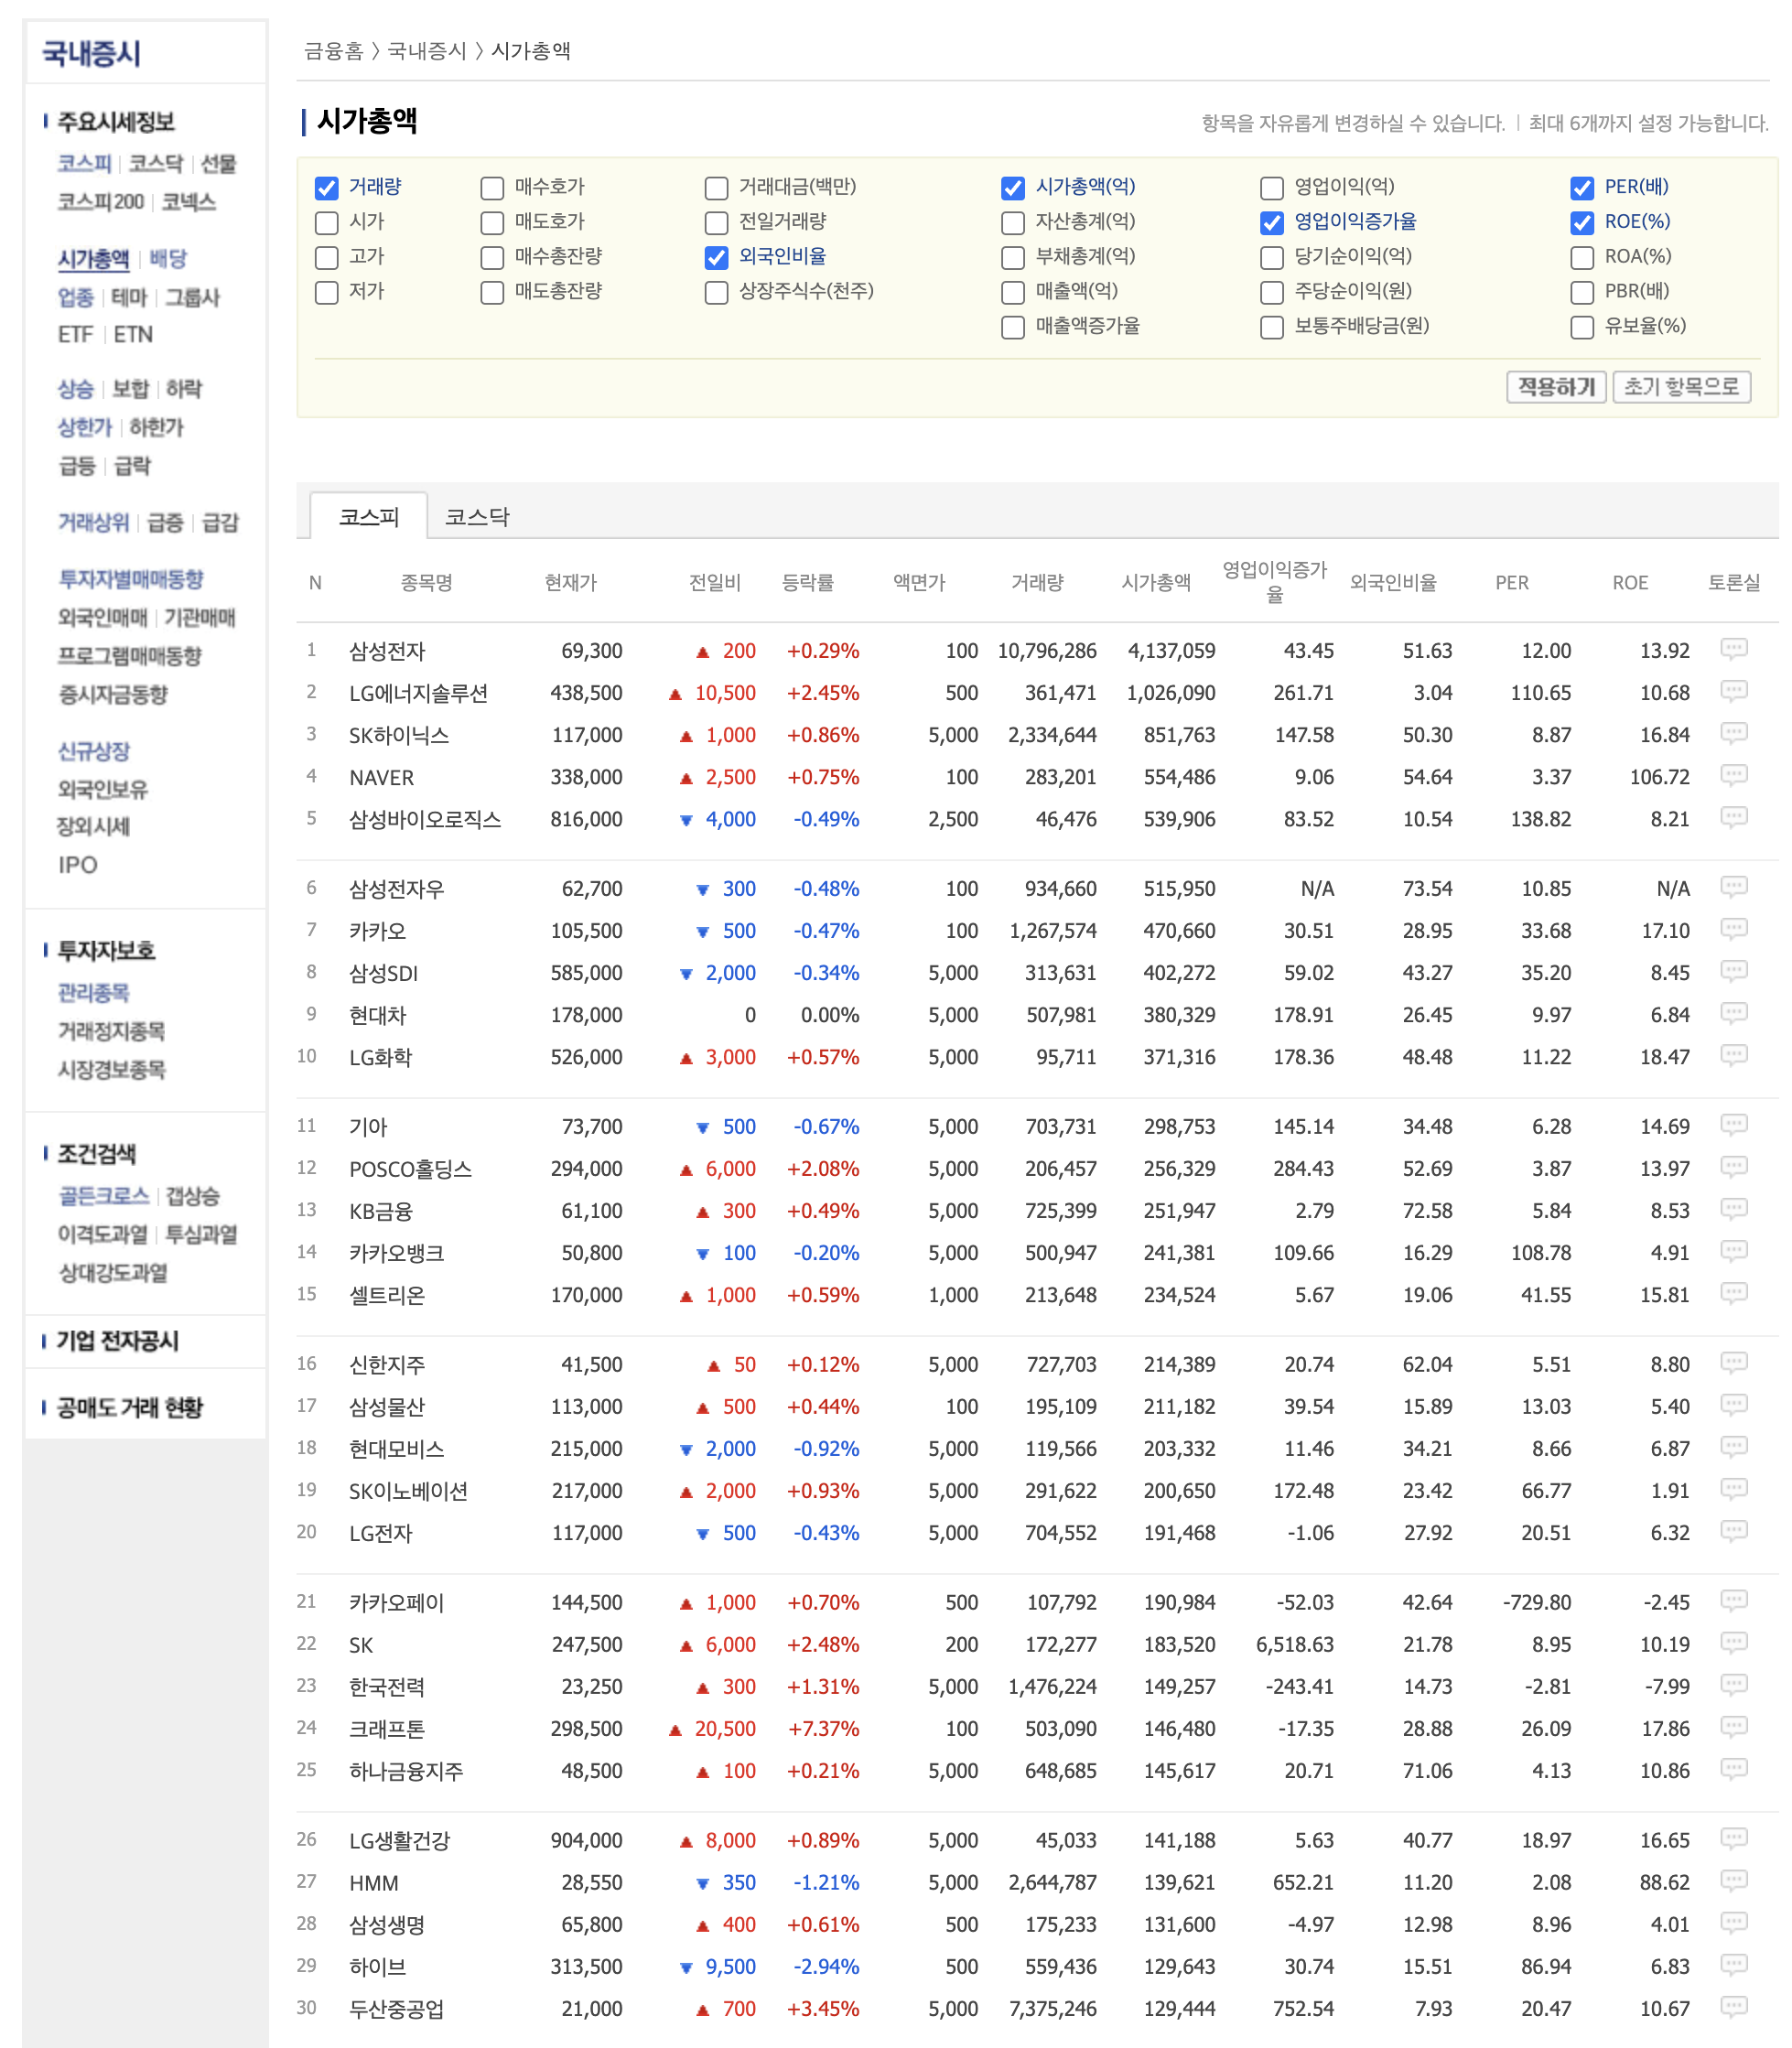This screenshot has height=2048, width=1792.
Task: Open discussion icon for LG화학
Action: coord(1733,1055)
